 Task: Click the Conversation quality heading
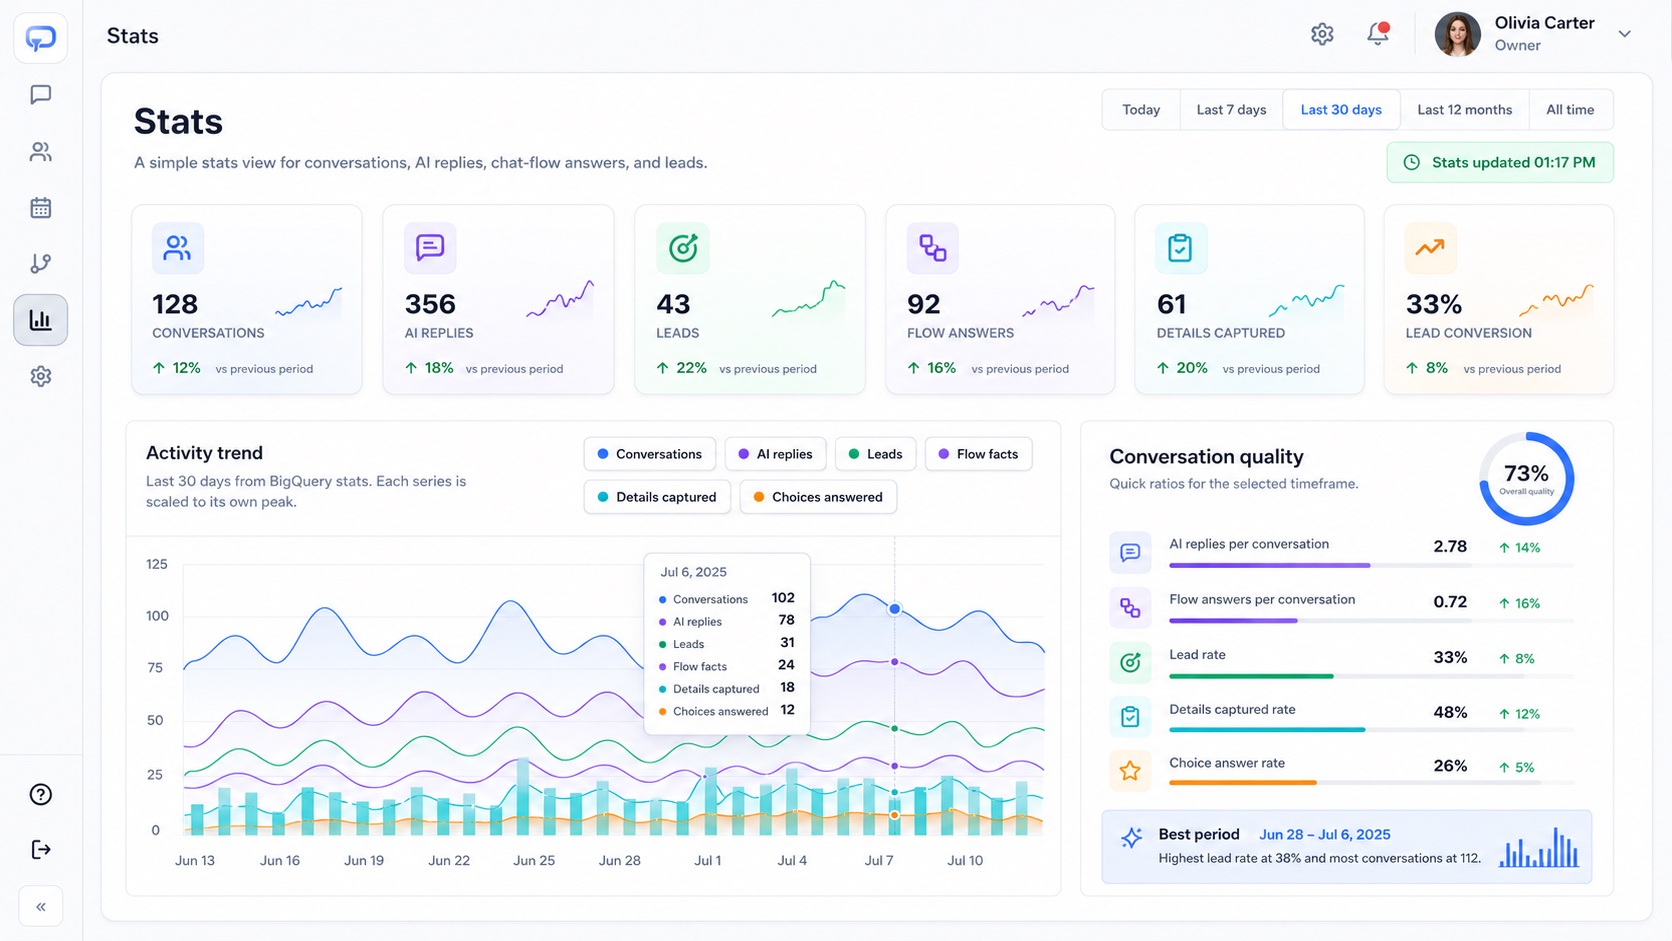pyautogui.click(x=1206, y=457)
